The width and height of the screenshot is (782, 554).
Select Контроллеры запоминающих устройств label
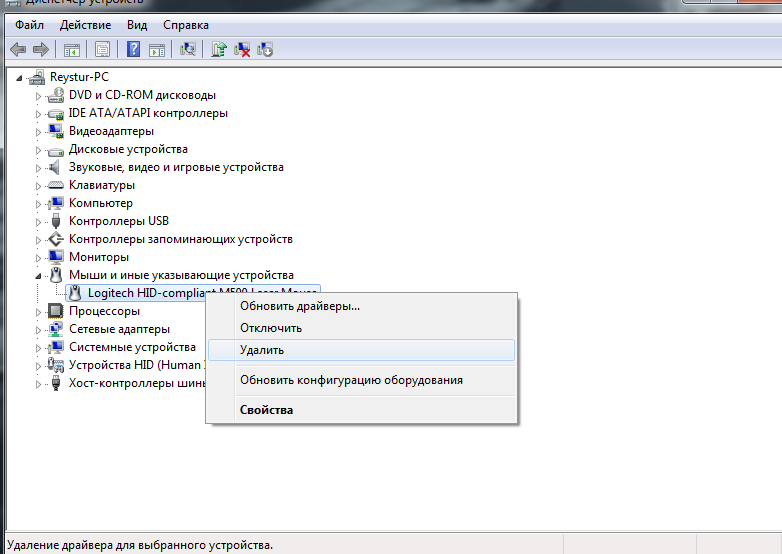tap(181, 239)
